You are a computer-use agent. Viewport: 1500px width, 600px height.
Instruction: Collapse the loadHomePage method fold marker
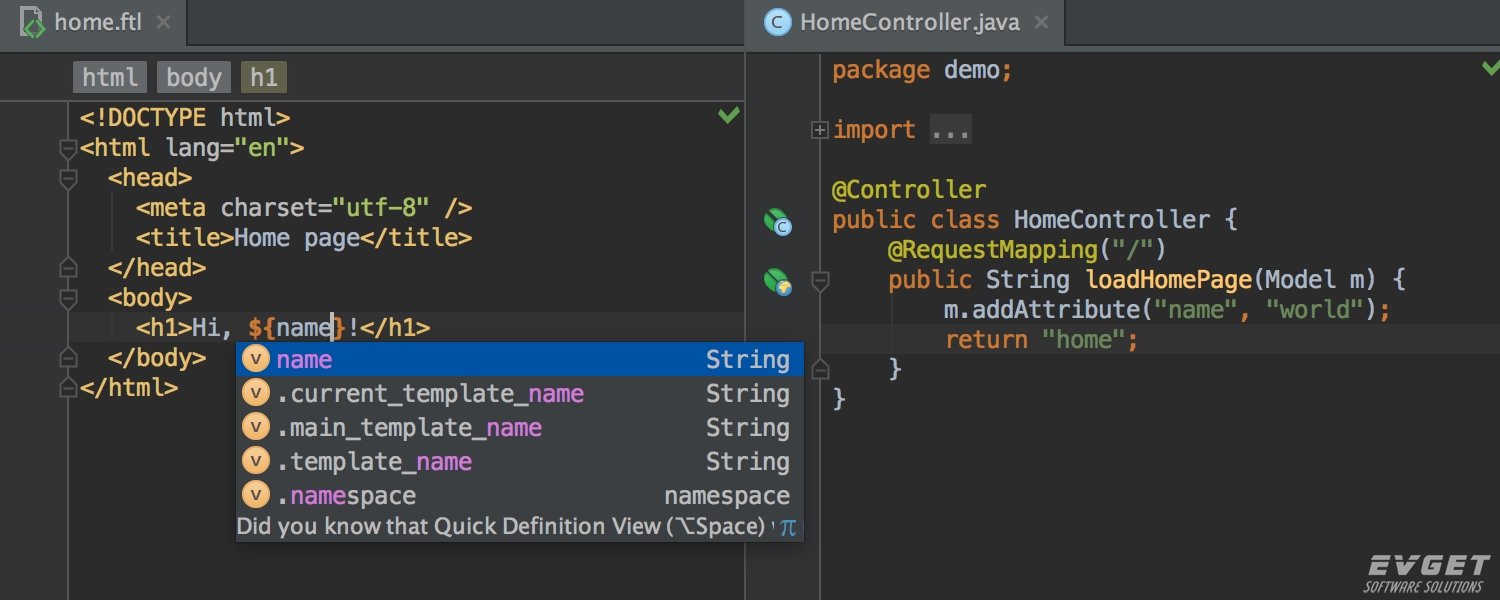[x=820, y=281]
